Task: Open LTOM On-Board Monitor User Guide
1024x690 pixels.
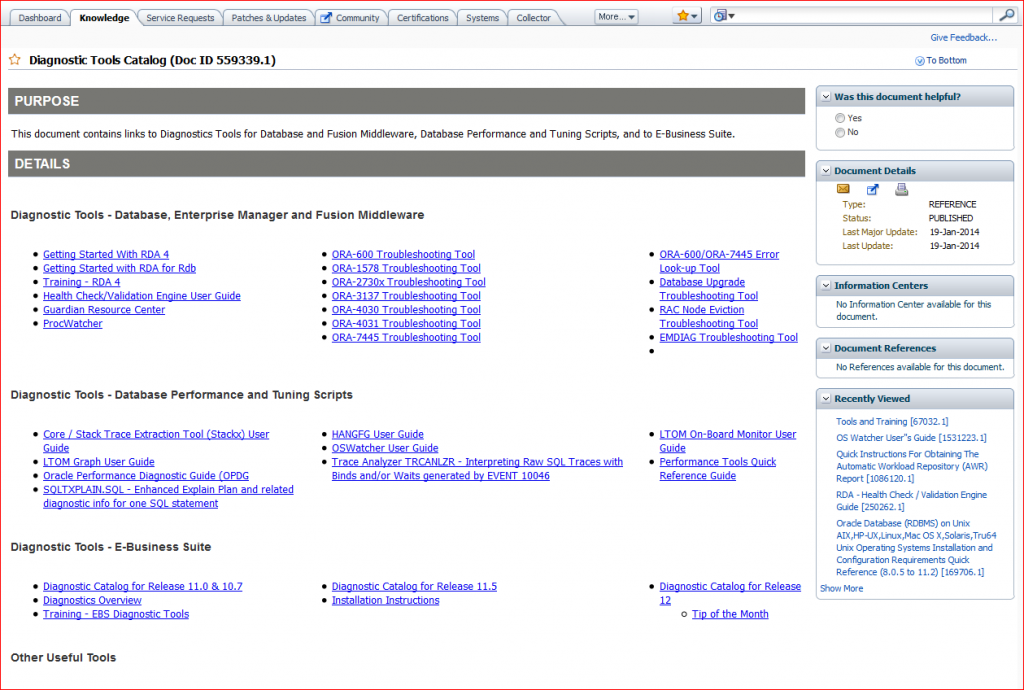Action: point(728,441)
